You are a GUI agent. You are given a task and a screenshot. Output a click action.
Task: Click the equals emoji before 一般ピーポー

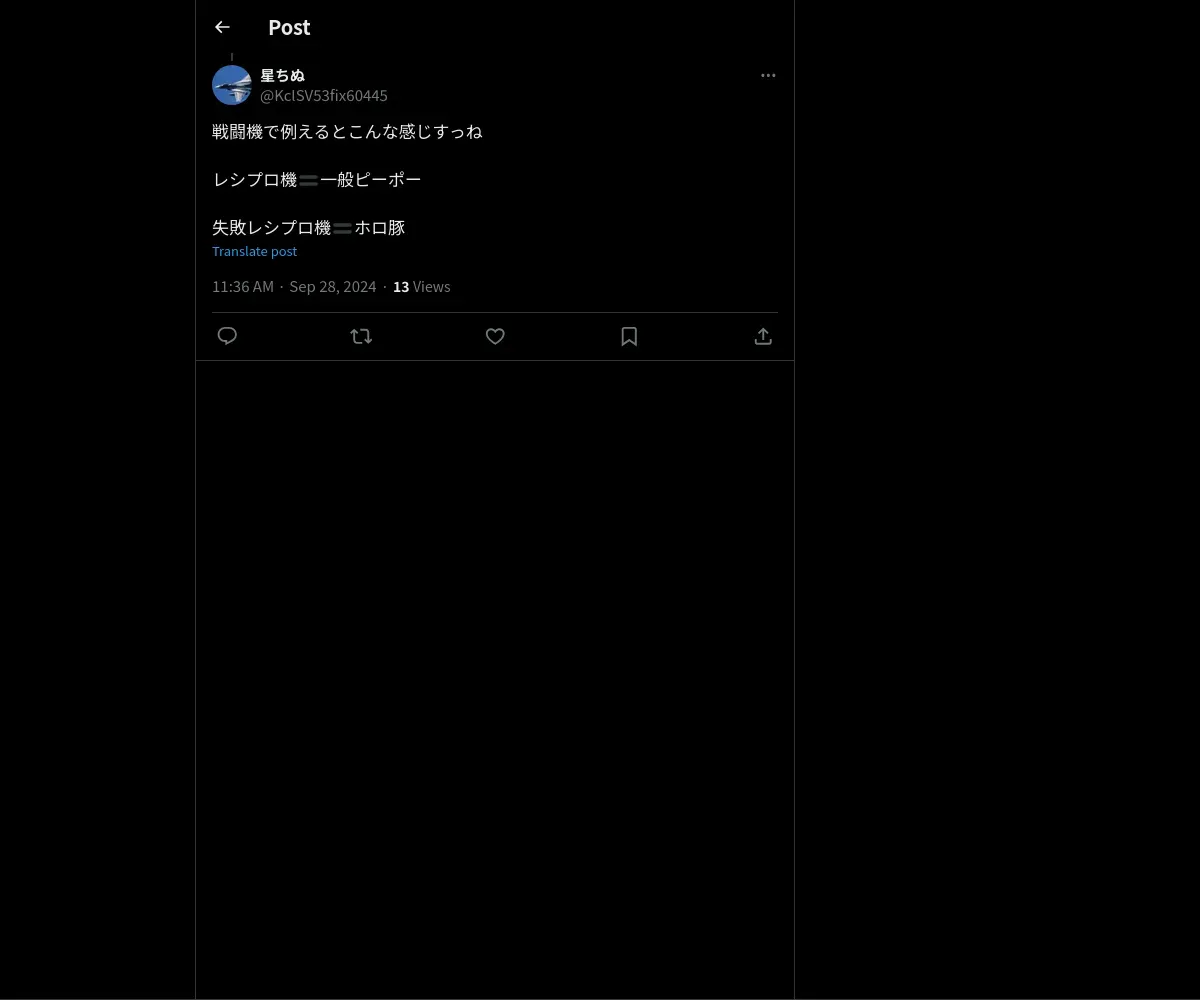pyautogui.click(x=309, y=180)
